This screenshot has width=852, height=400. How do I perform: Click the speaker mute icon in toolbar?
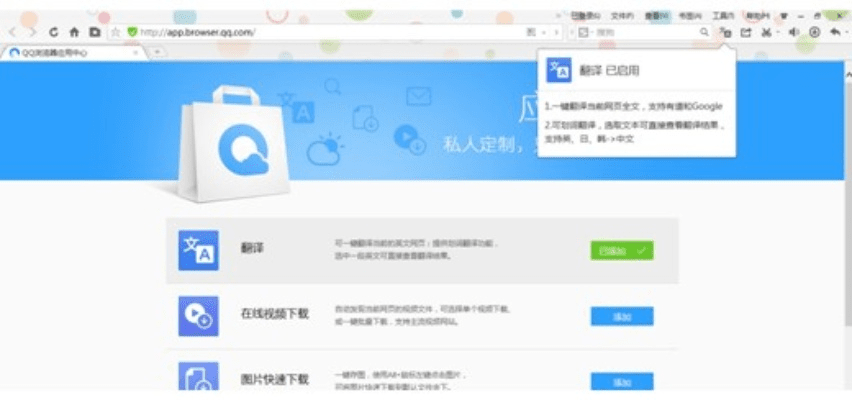[793, 33]
